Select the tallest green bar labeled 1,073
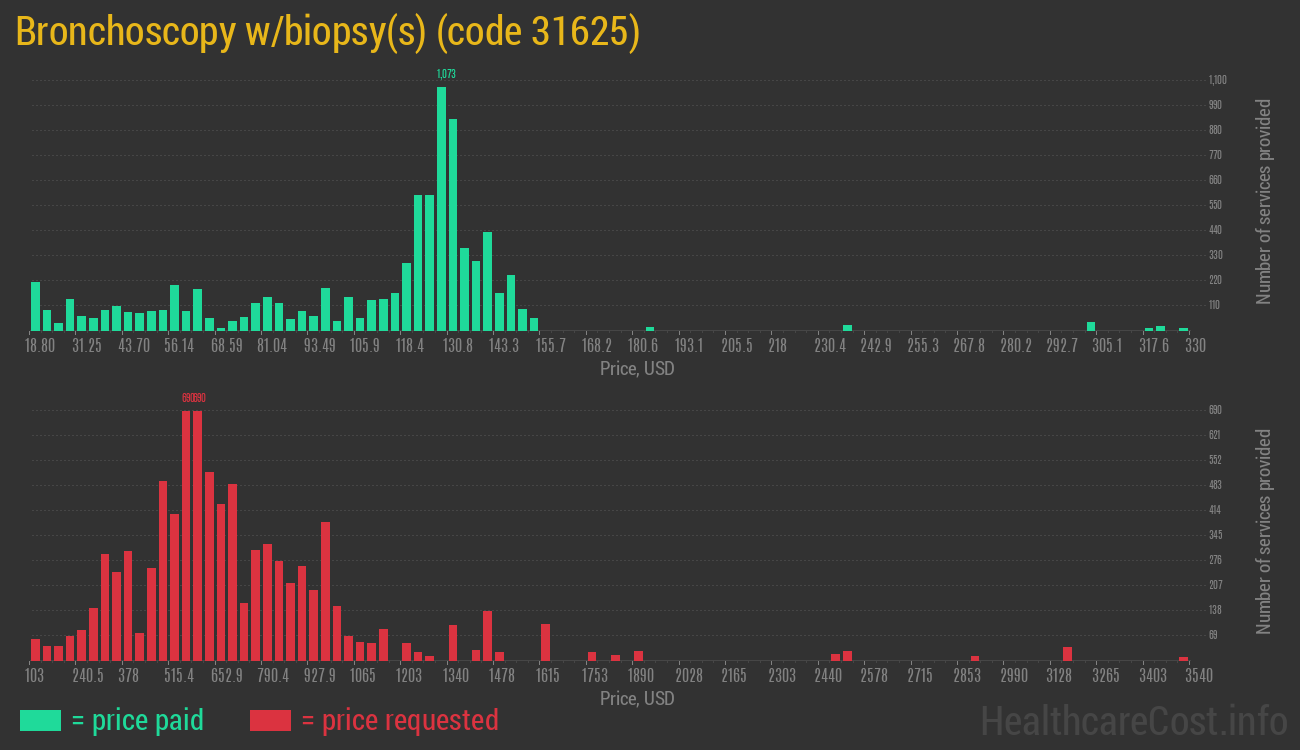Image resolution: width=1300 pixels, height=750 pixels. 441,210
